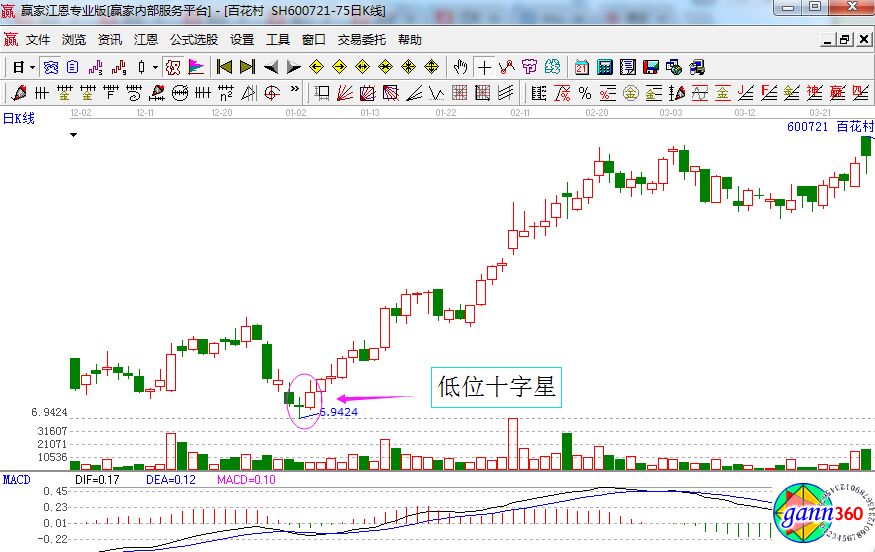875x552 pixels.
Task: Click the 600721 百花村 stock label
Action: 829,127
